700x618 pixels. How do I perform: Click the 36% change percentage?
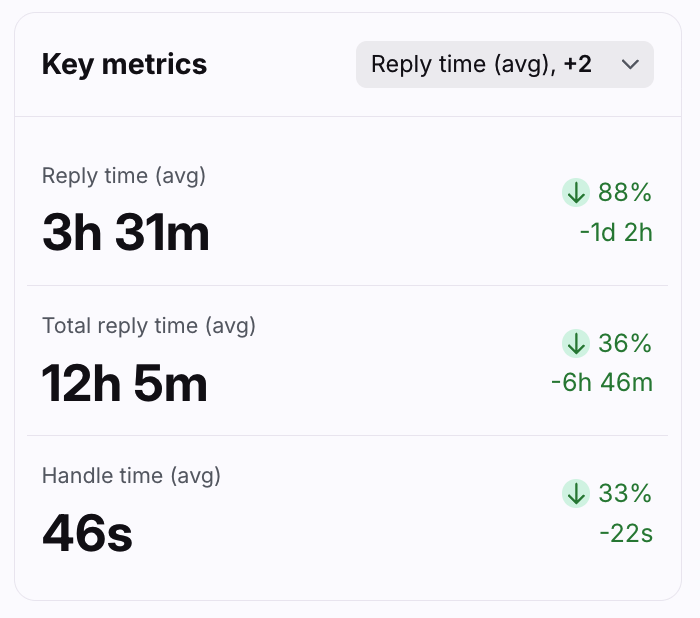point(625,344)
